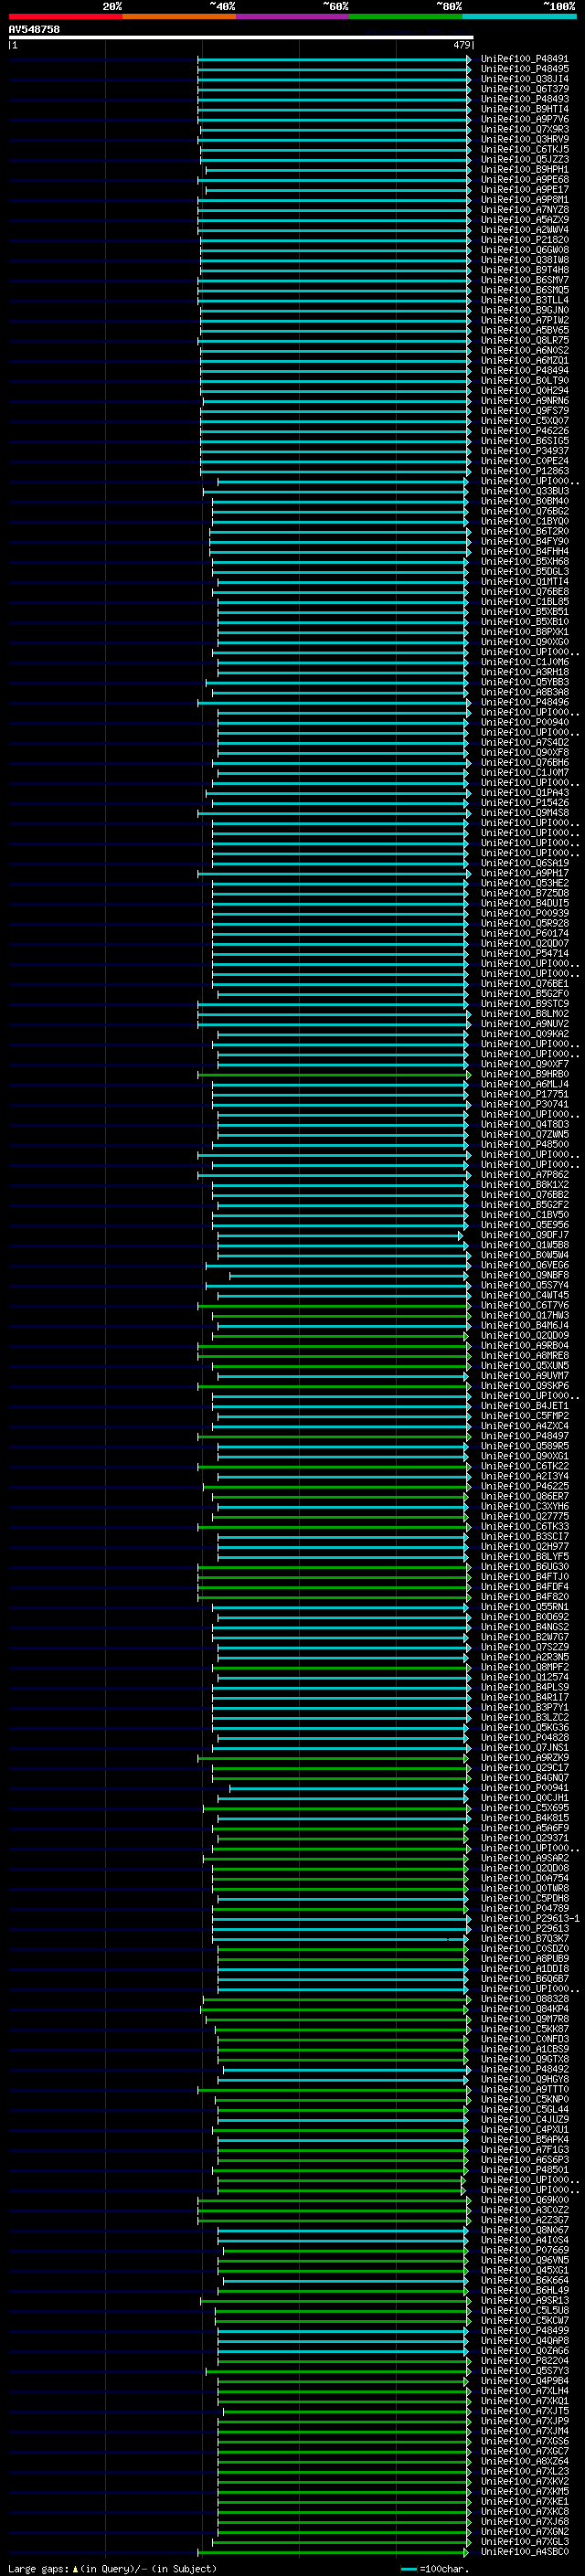This screenshot has width=585, height=2576.
Task: Click the purple ~60% identity legend segment
Action: (x=293, y=16)
